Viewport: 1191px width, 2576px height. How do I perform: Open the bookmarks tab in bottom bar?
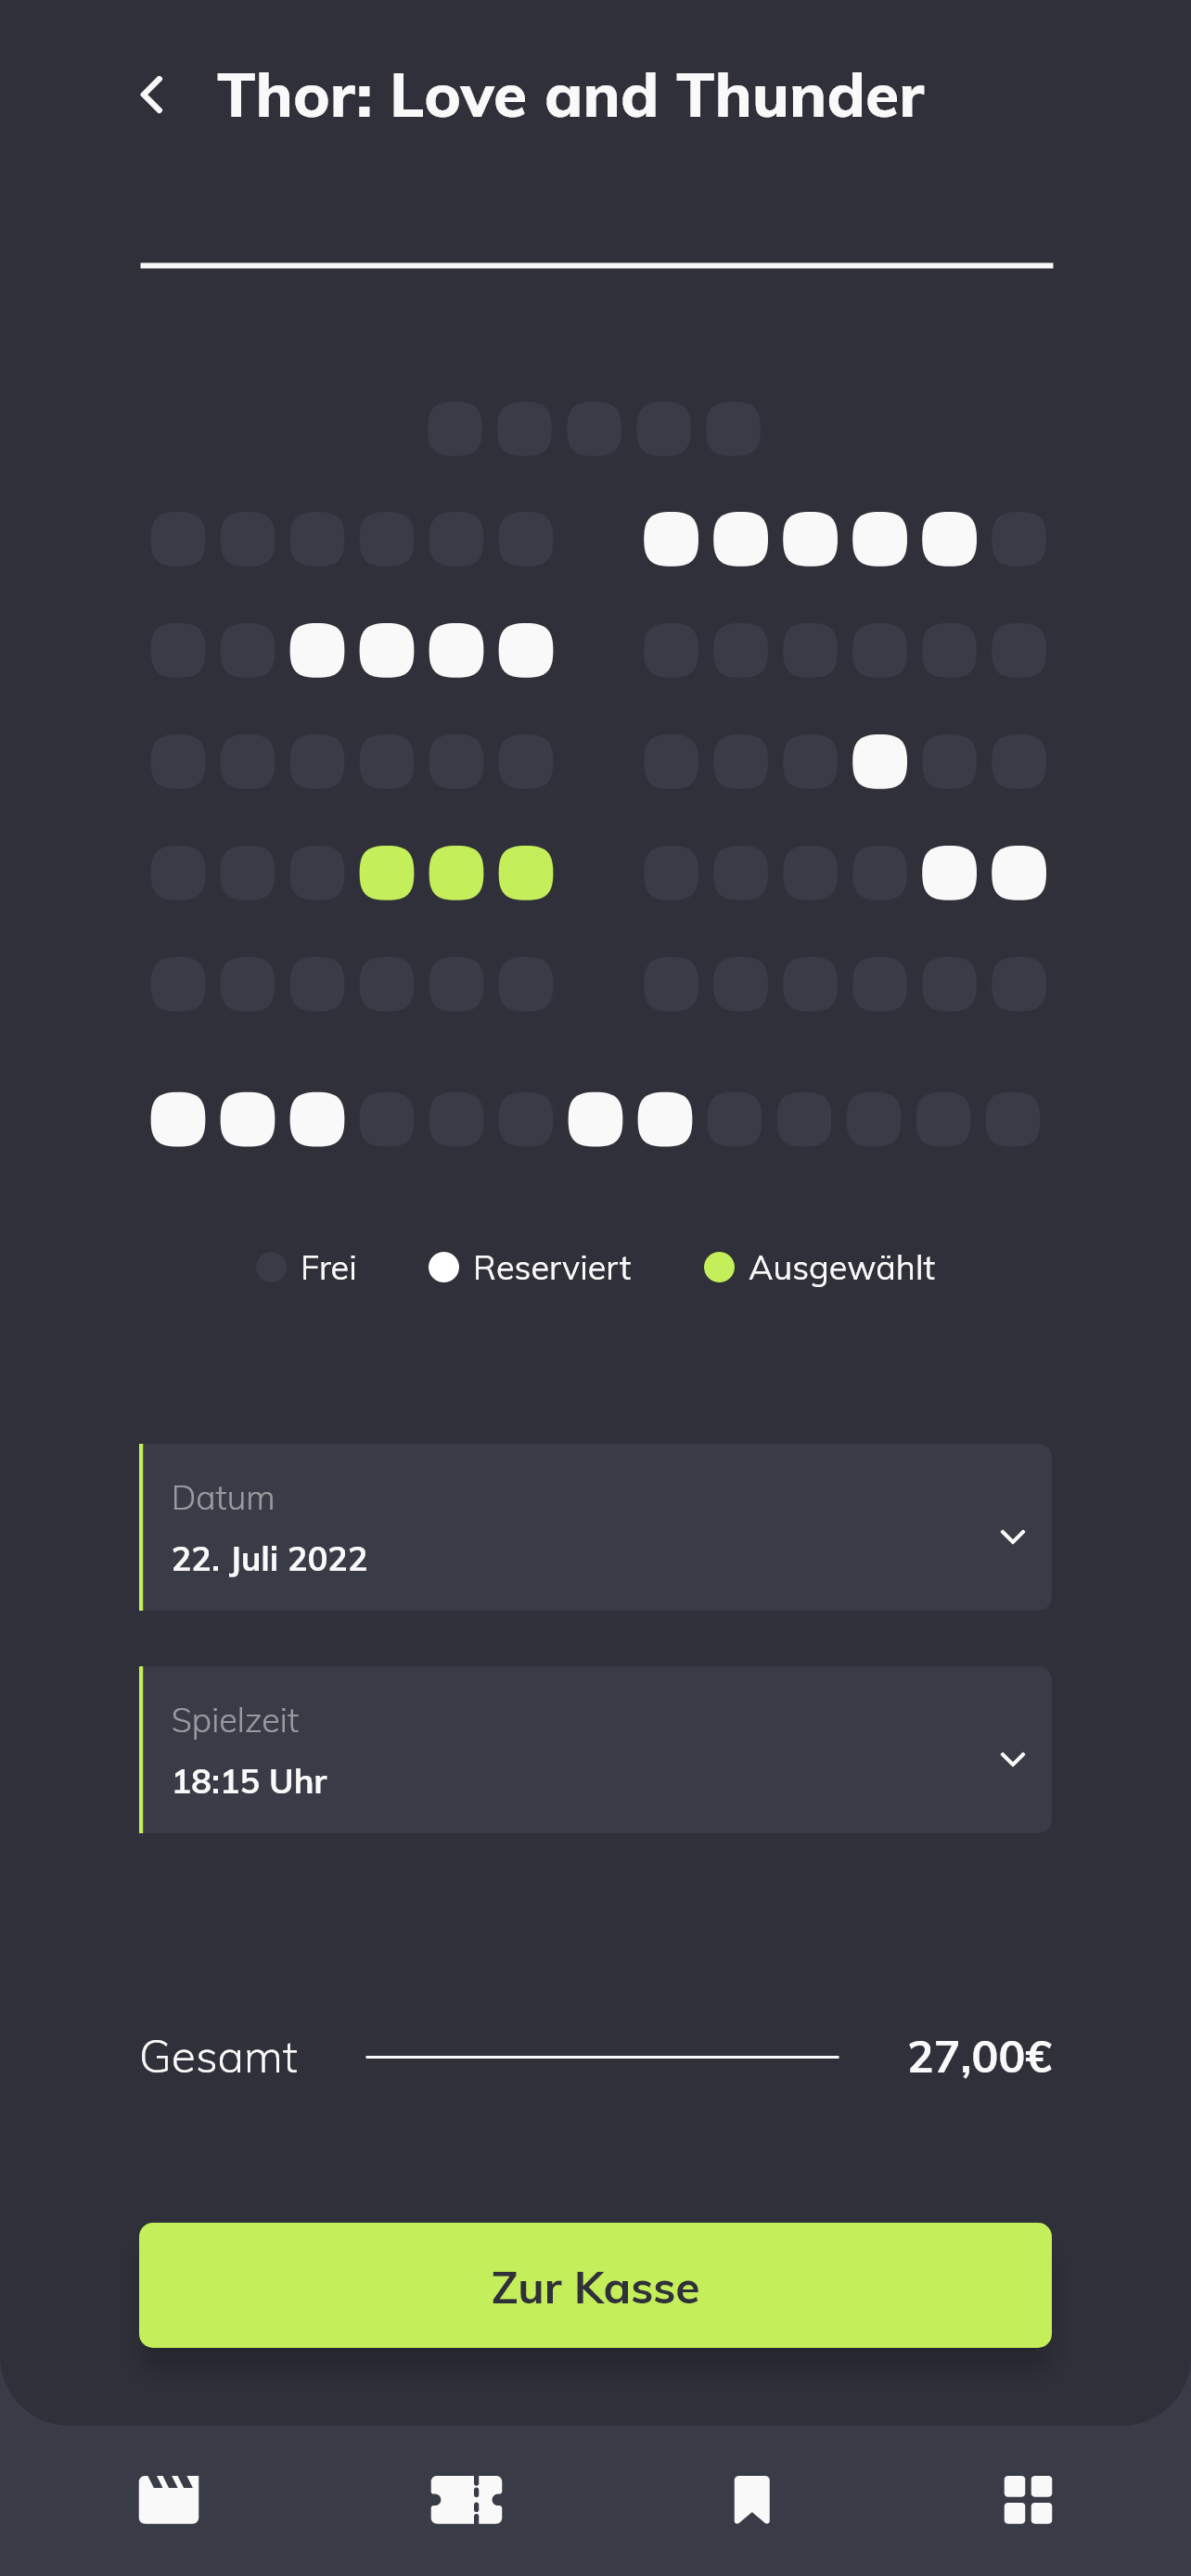(x=751, y=2499)
